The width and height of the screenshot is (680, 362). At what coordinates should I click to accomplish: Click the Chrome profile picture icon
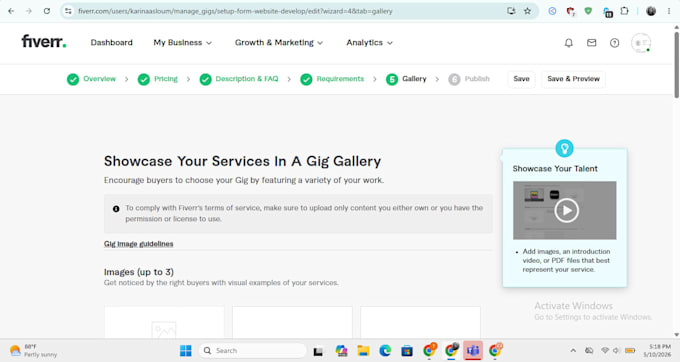click(x=651, y=11)
